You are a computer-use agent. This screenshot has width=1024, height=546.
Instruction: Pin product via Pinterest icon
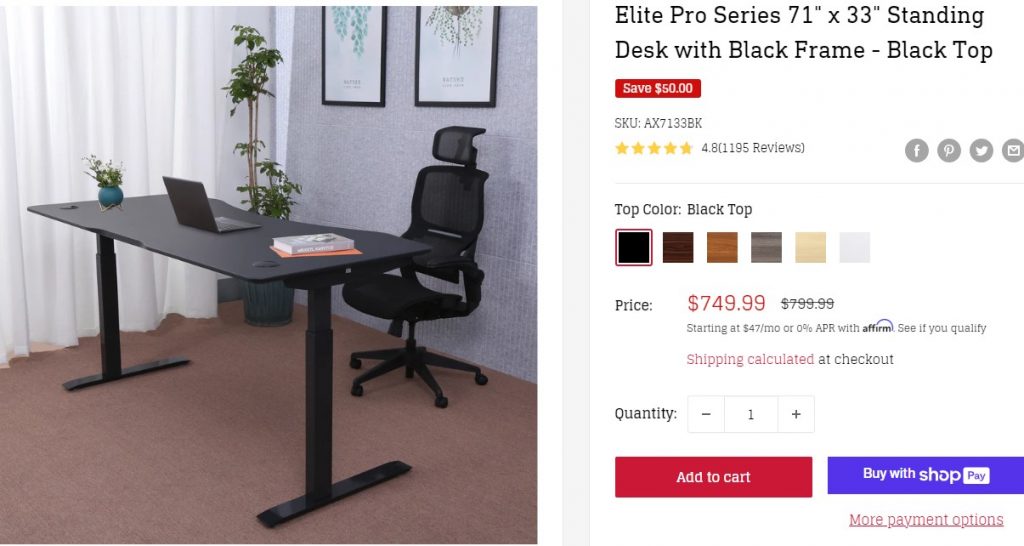pos(949,151)
